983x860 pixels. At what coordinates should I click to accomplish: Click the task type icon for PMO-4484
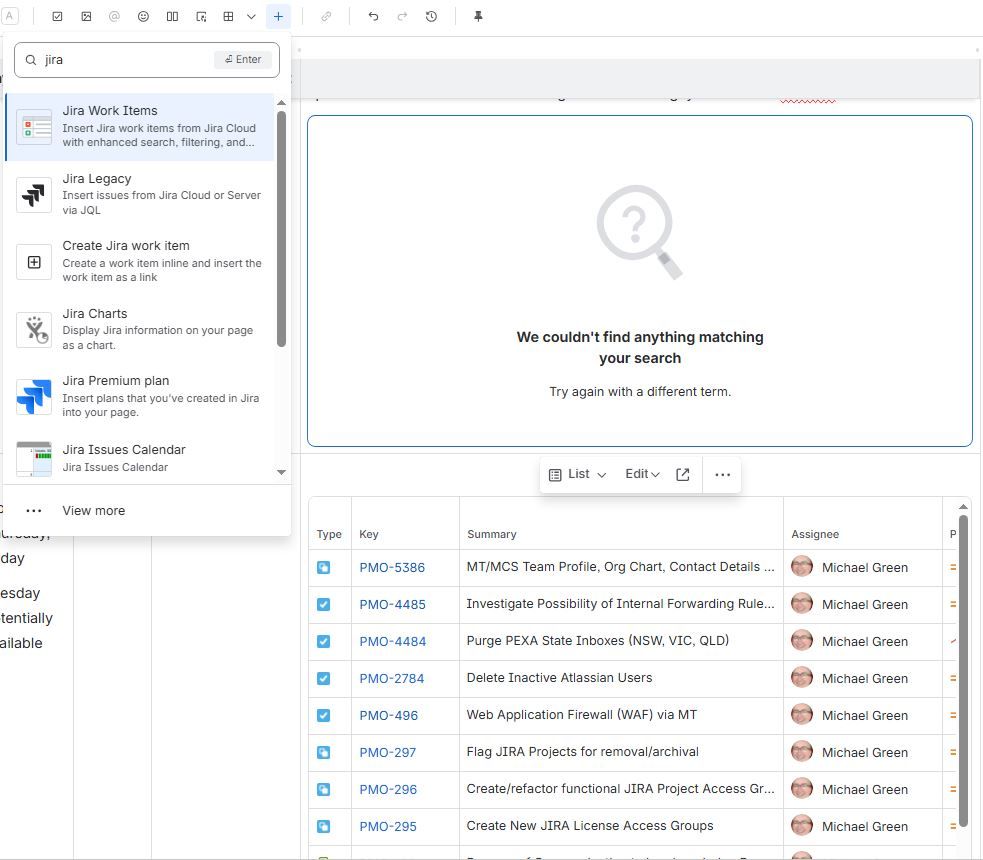coord(323,641)
